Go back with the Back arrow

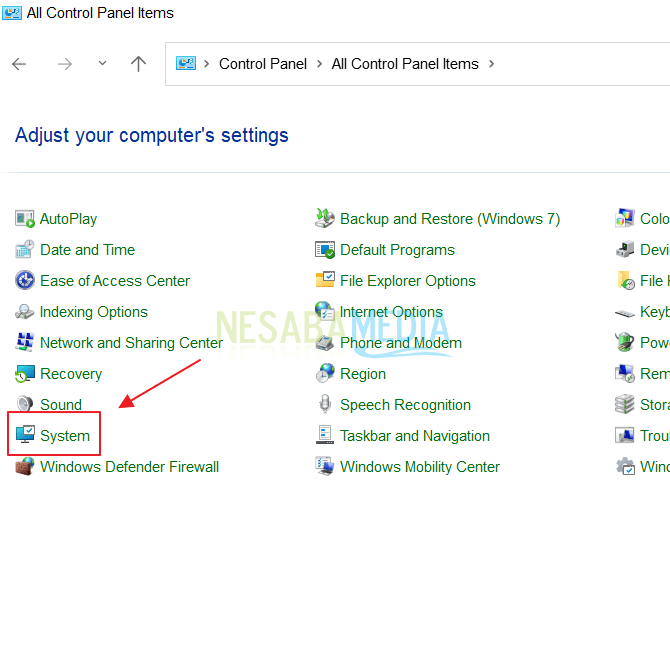19,64
